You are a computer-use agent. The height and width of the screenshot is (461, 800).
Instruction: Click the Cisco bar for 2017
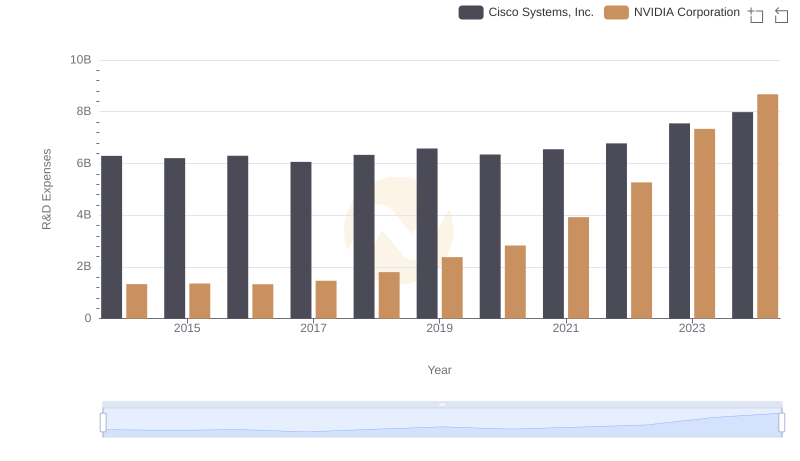pos(301,240)
